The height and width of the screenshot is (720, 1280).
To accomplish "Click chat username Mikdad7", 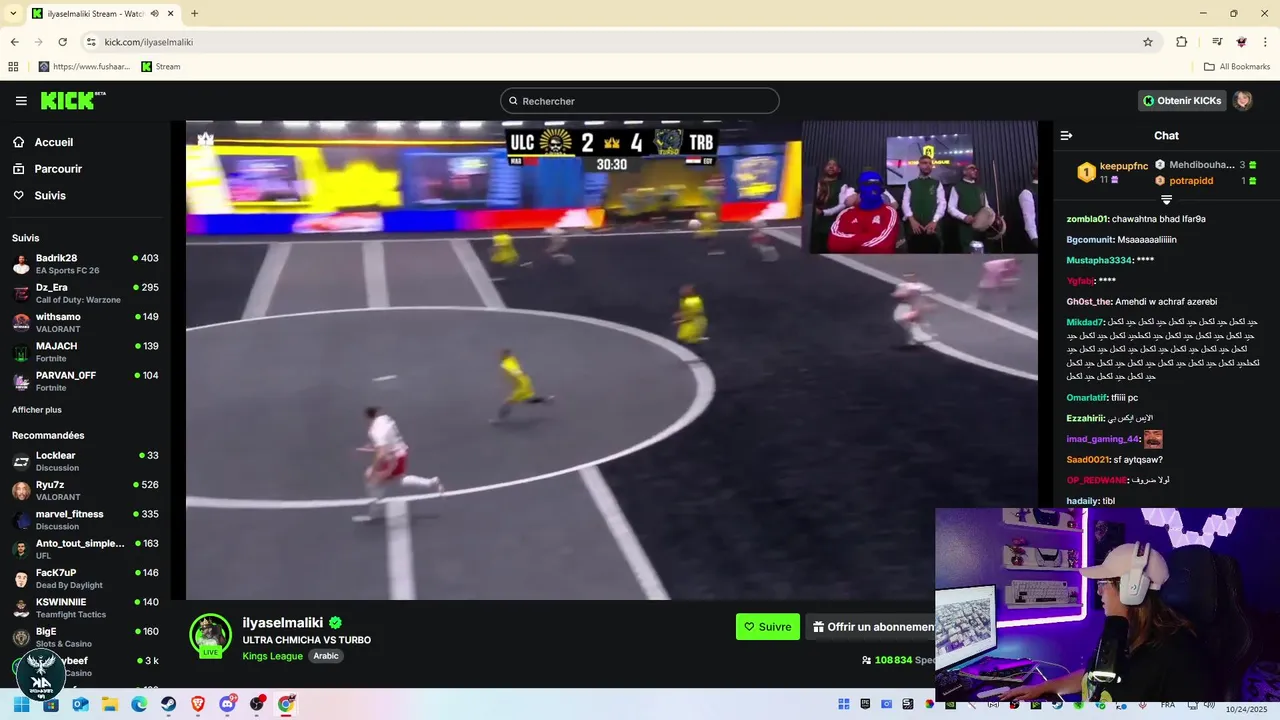I will [1085, 322].
